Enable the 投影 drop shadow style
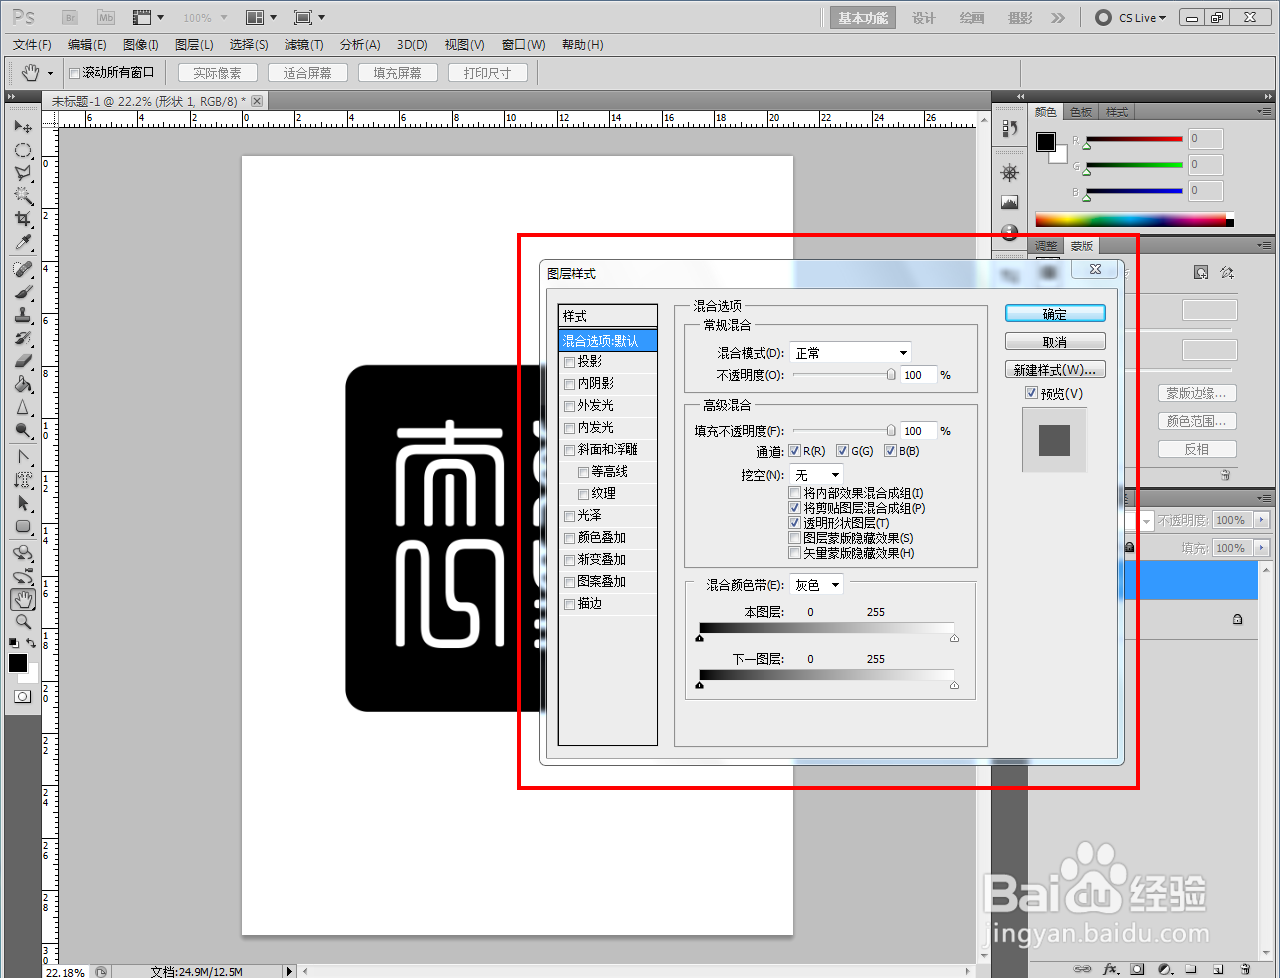 569,362
